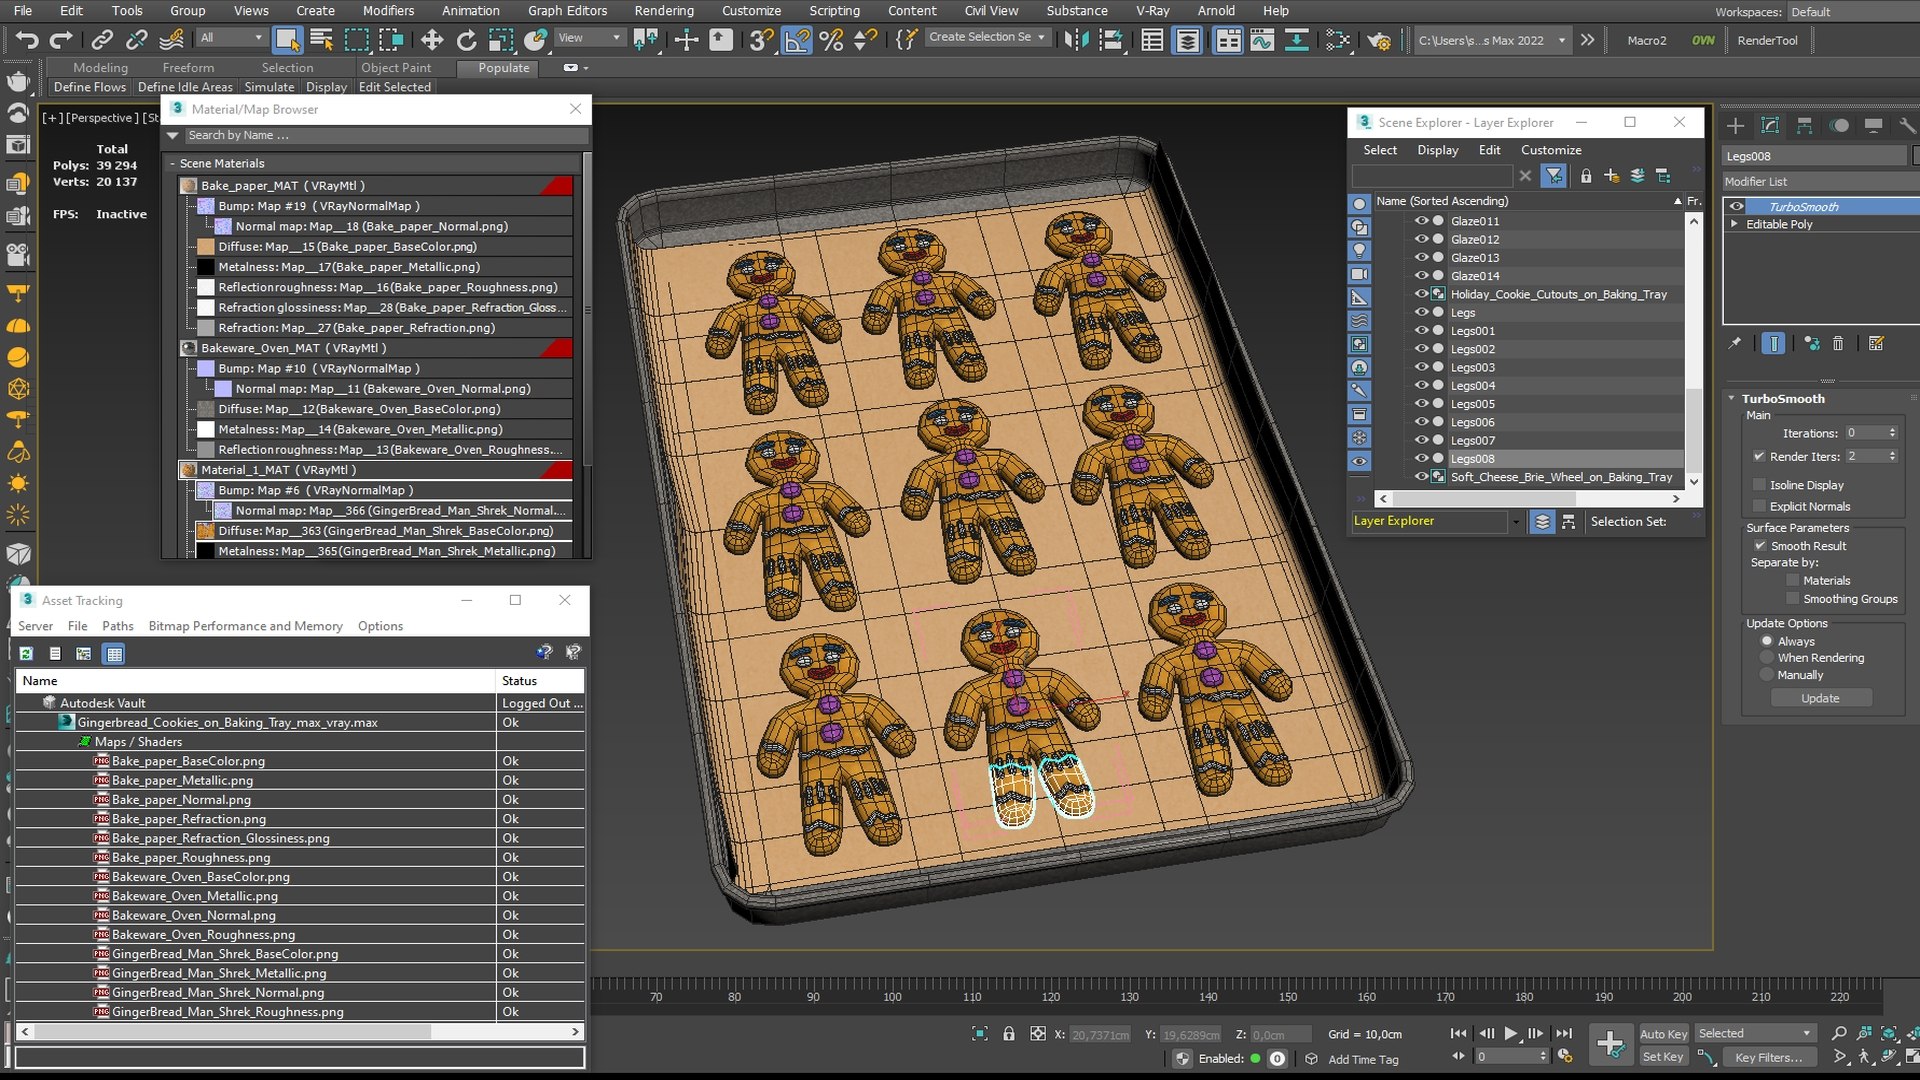Open Schematic View from toolbar
This screenshot has height=1080, width=1920.
click(x=1296, y=40)
